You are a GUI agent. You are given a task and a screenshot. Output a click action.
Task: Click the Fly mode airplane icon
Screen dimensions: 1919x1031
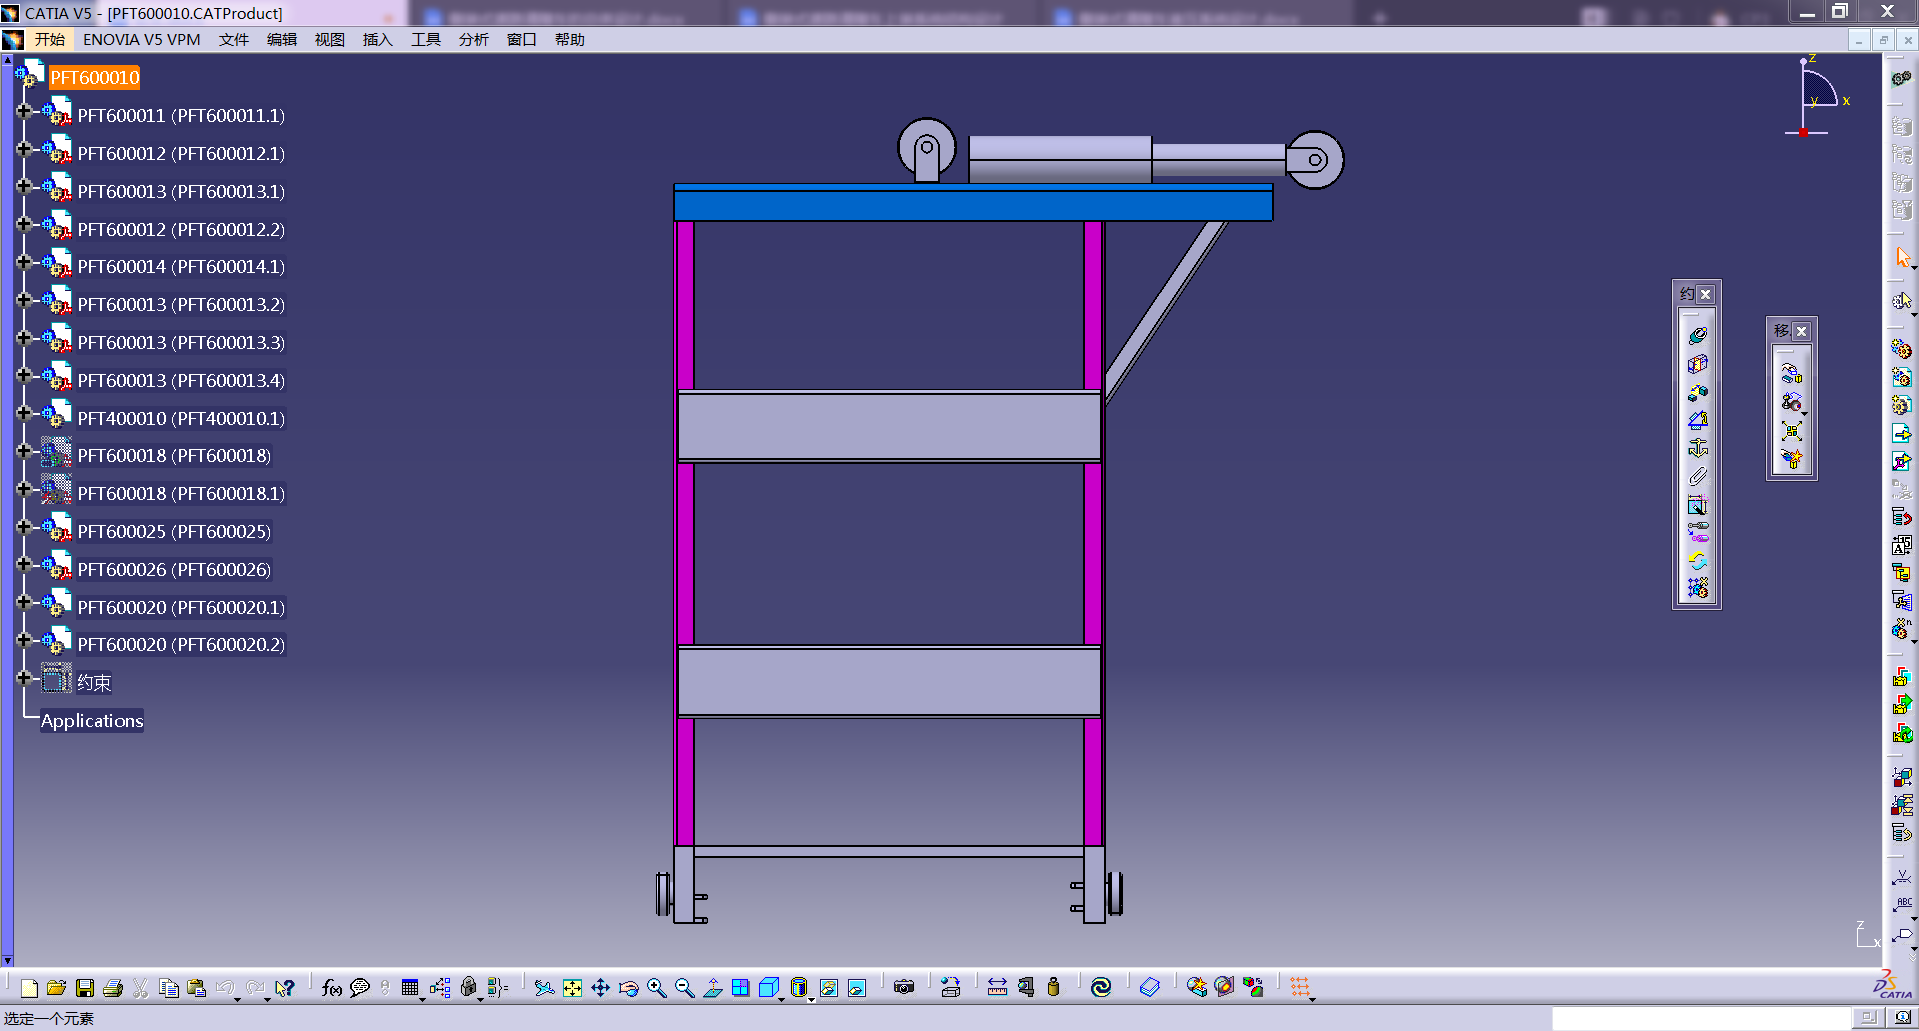click(544, 988)
